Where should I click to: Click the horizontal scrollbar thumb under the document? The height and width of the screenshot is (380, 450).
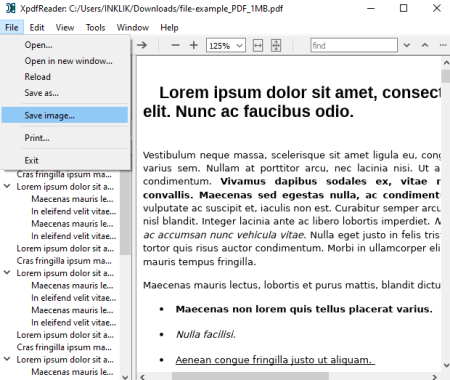[250, 377]
